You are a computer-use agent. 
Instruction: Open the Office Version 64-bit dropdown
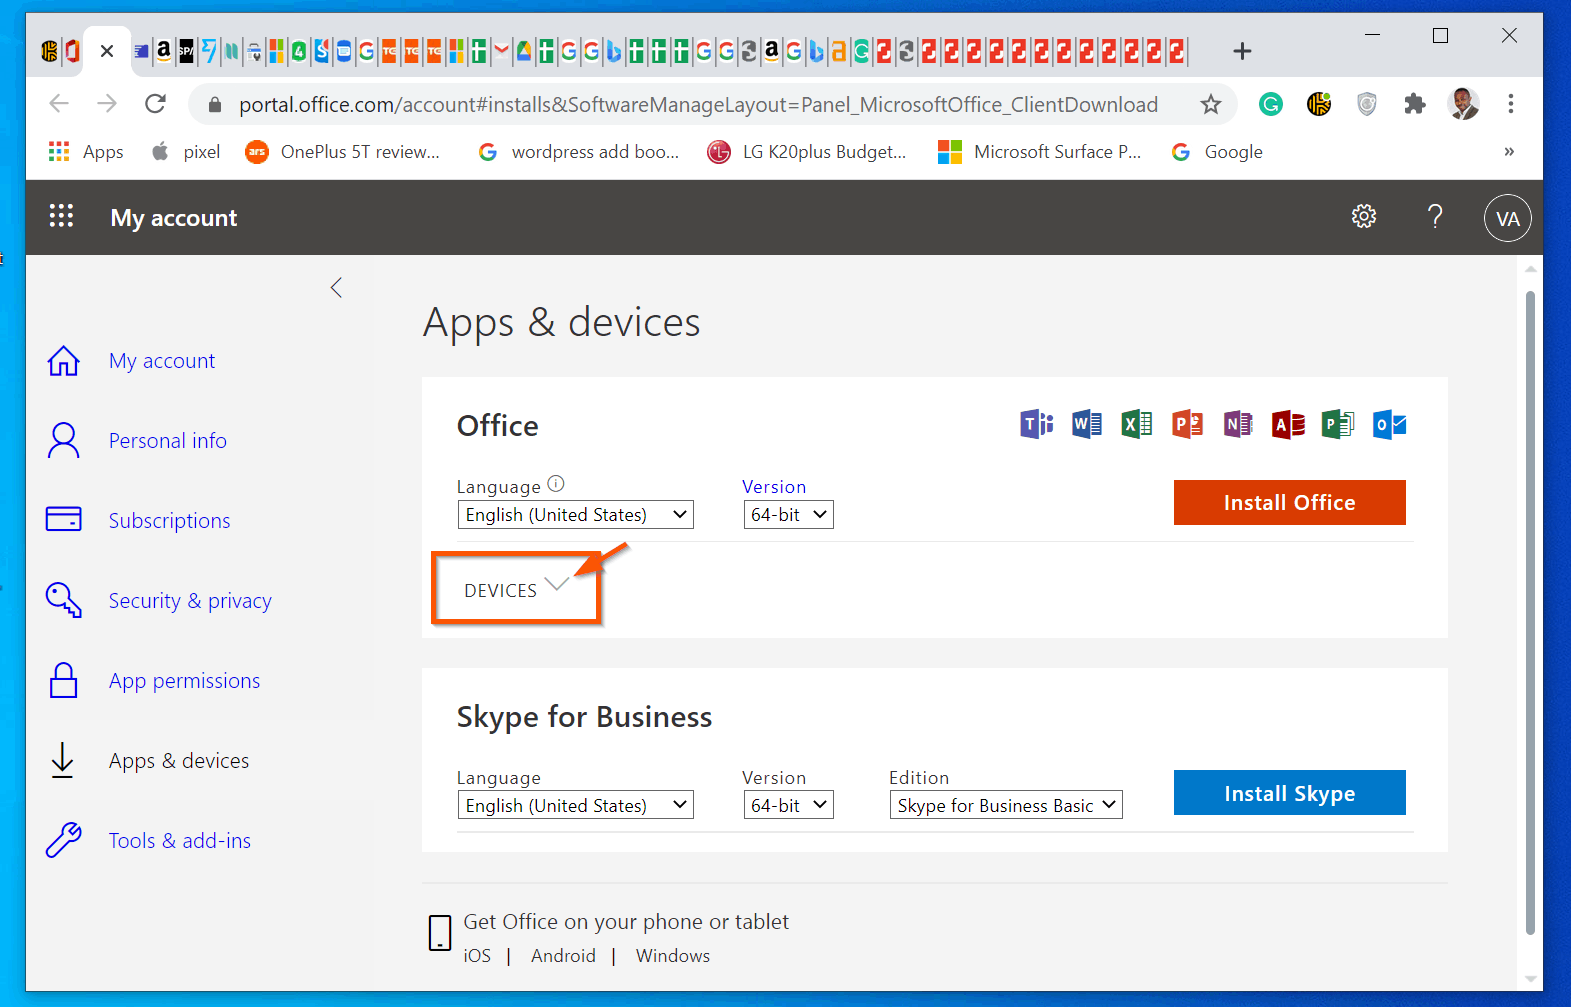(788, 515)
